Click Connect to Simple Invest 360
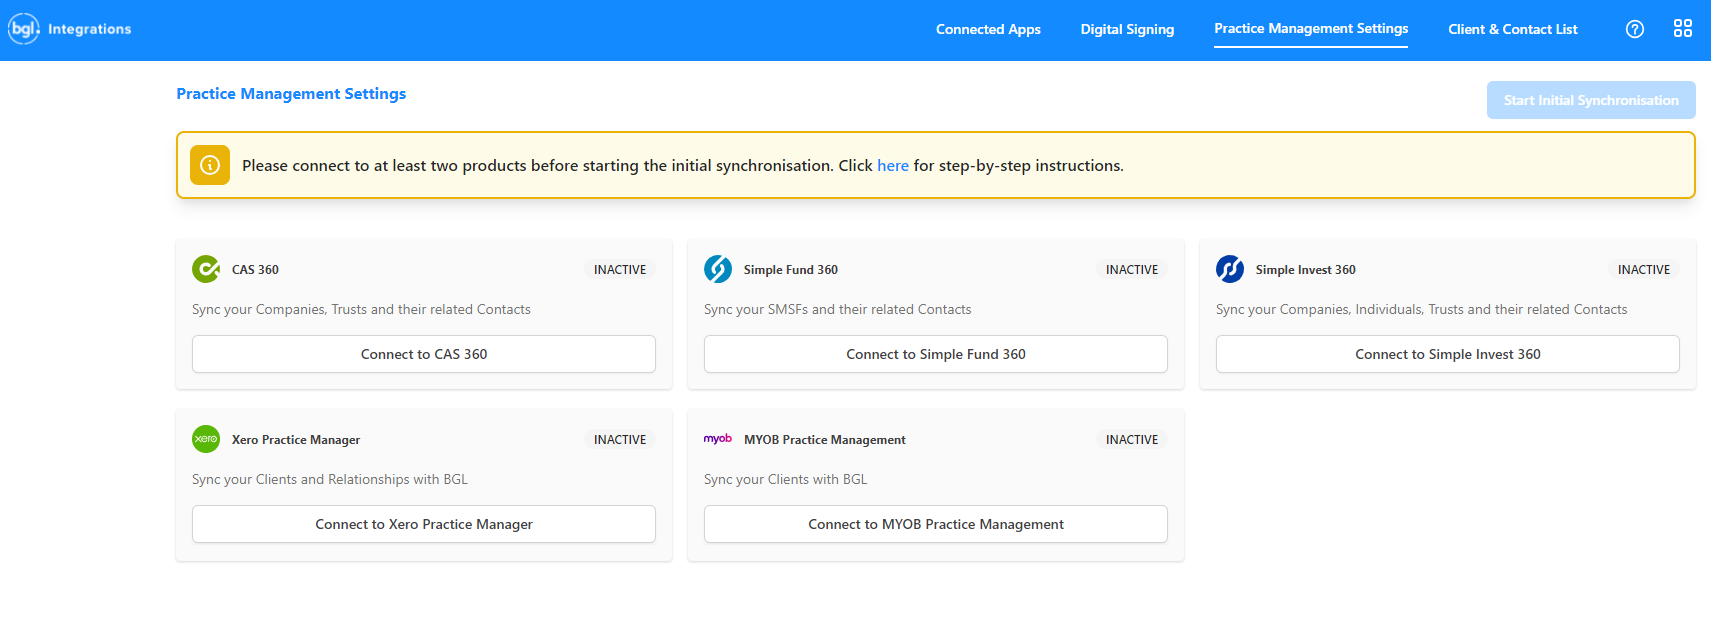 1448,354
